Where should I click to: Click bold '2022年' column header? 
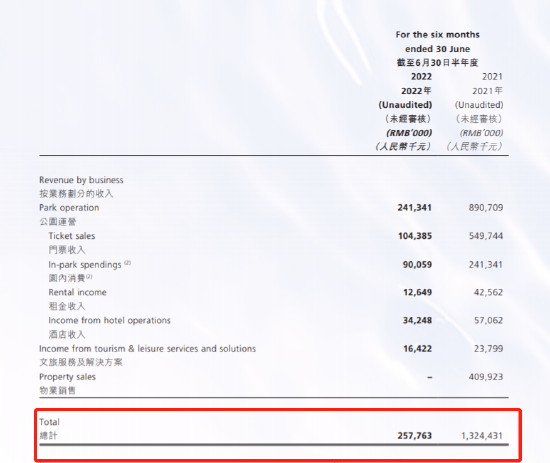click(x=416, y=91)
